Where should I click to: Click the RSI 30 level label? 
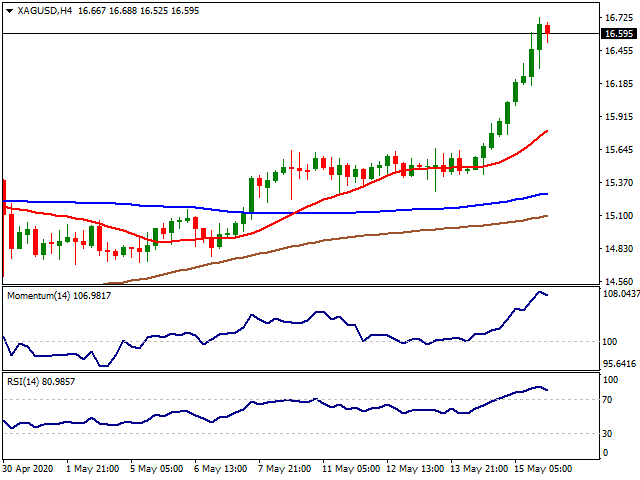coord(607,433)
